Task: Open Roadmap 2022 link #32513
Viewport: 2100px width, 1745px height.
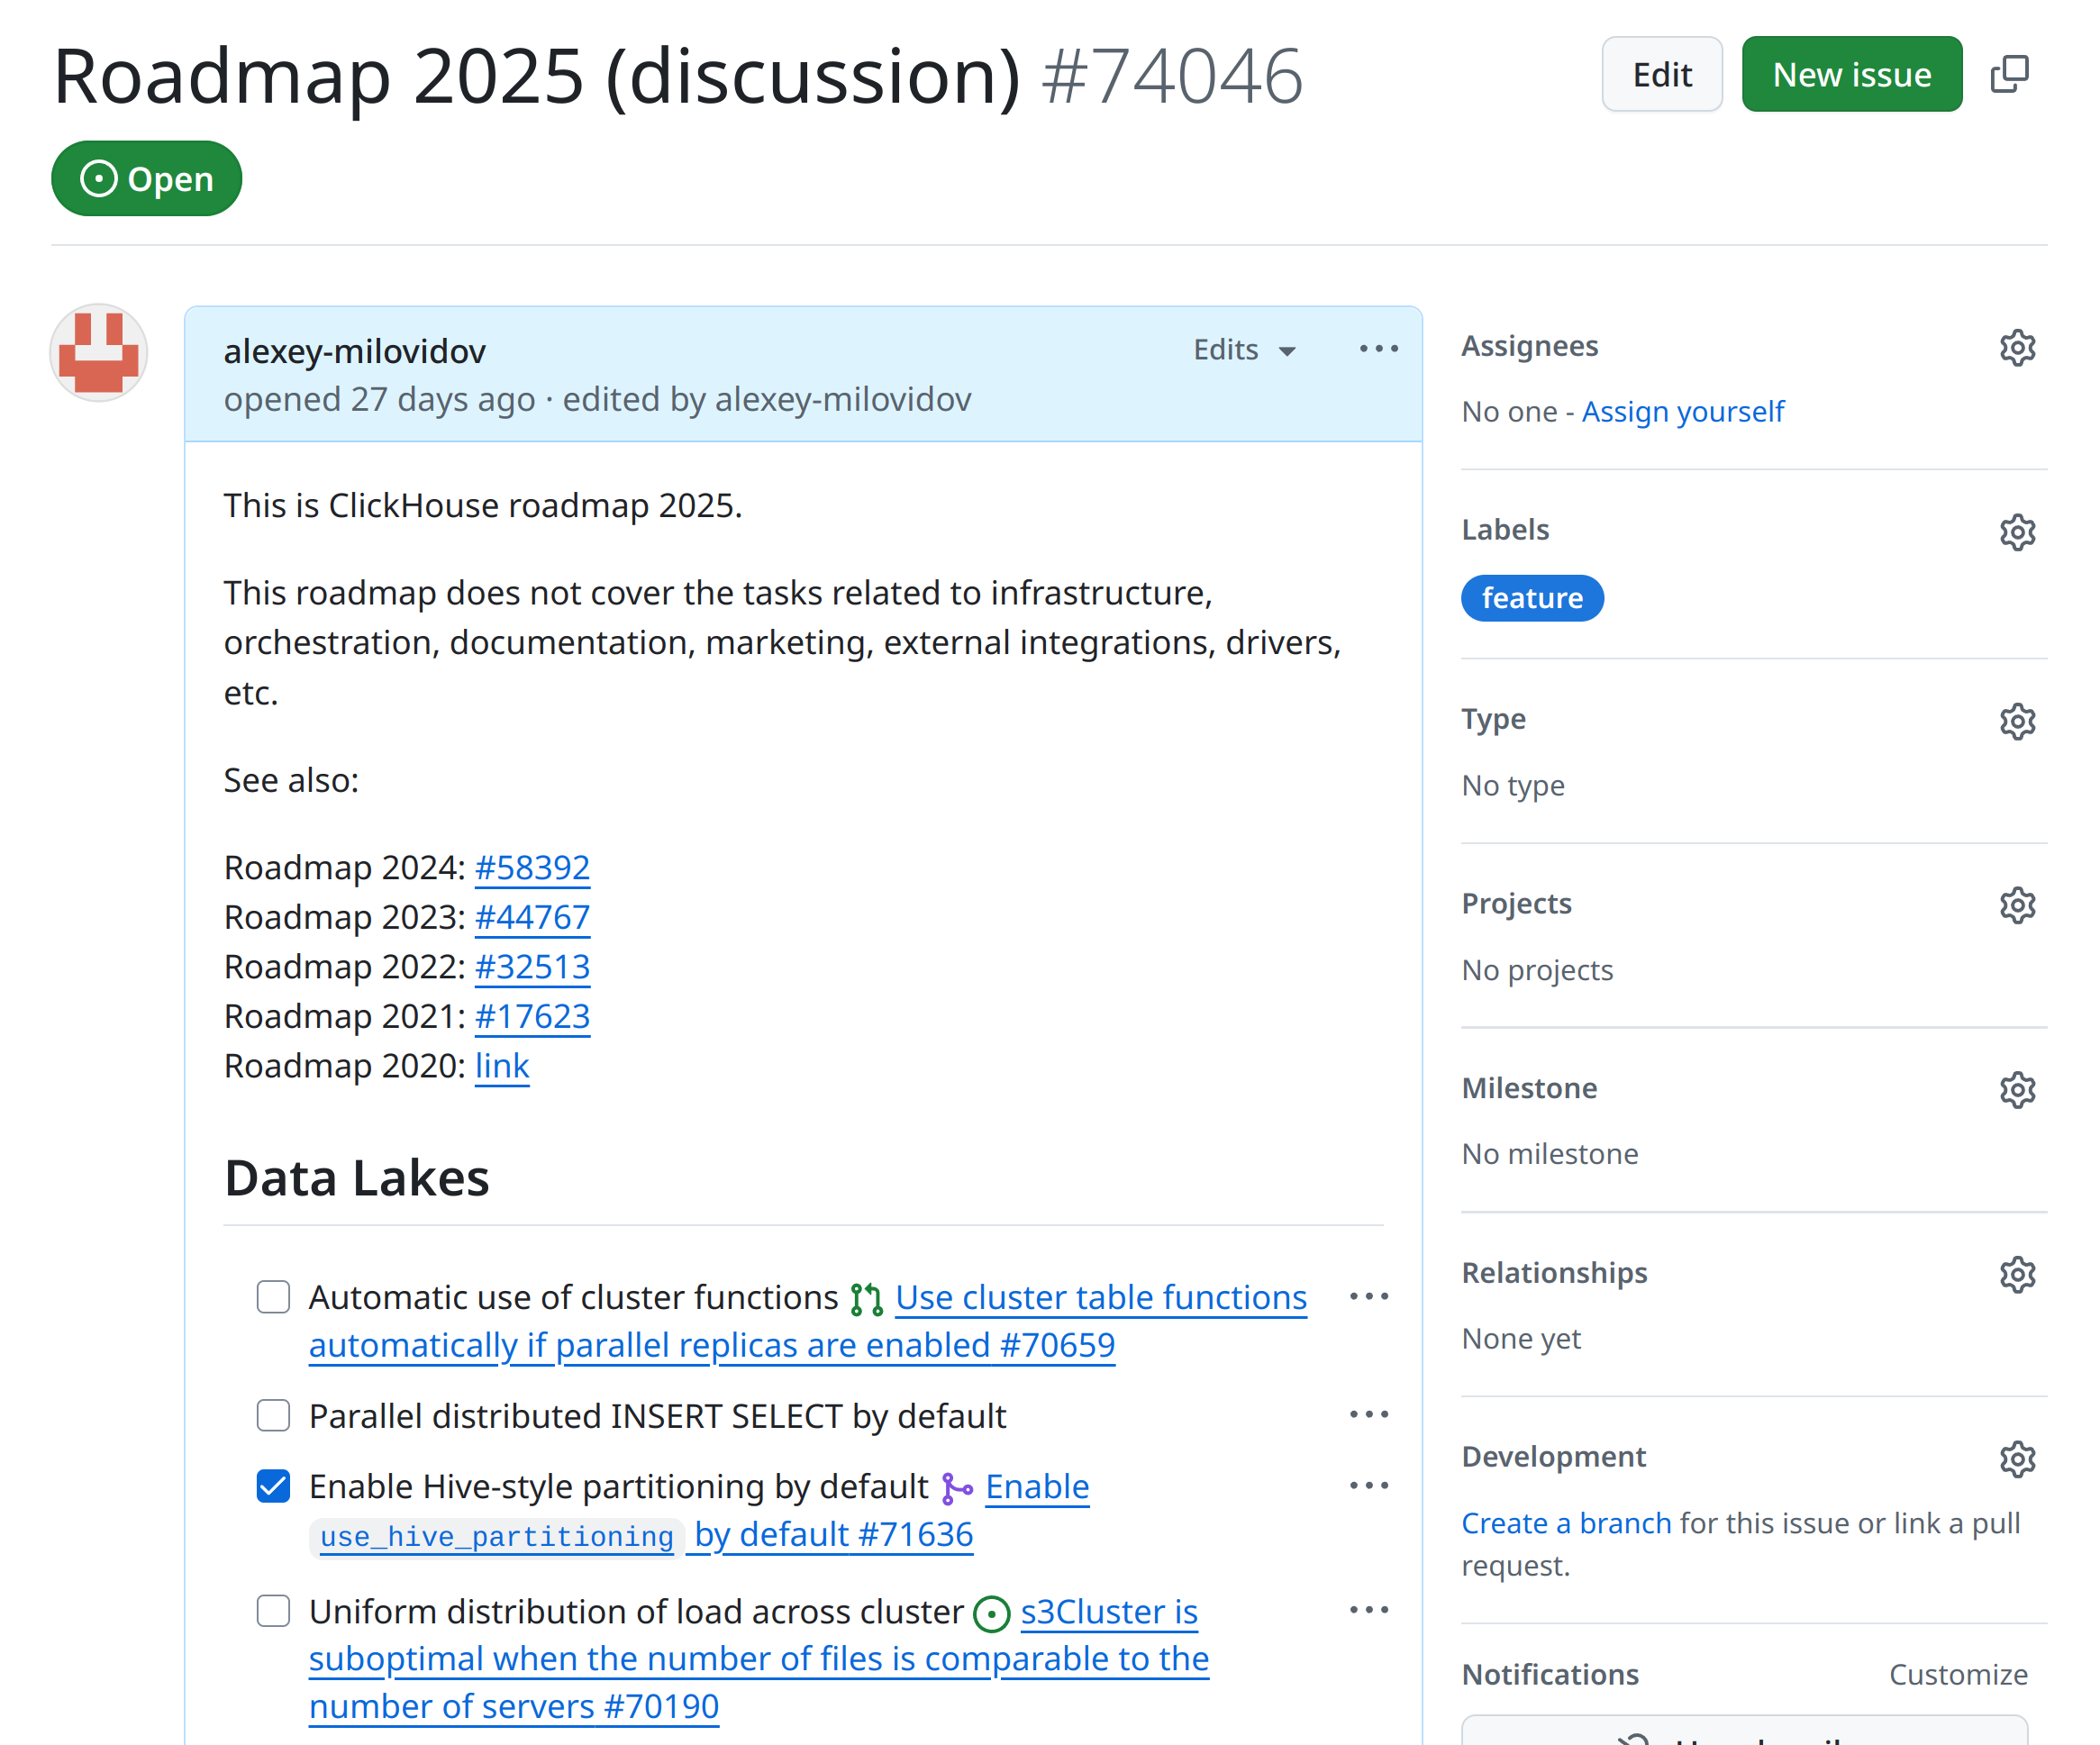Action: tap(532, 966)
